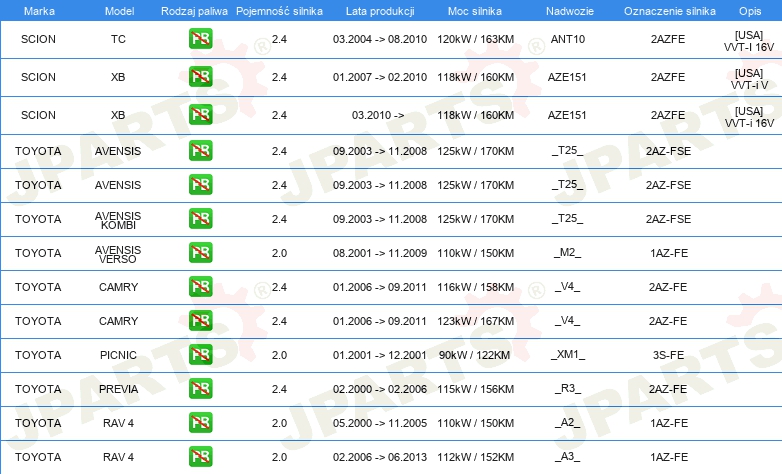This screenshot has width=782, height=474.
Task: Select the PREVIA model cell
Action: pos(118,388)
